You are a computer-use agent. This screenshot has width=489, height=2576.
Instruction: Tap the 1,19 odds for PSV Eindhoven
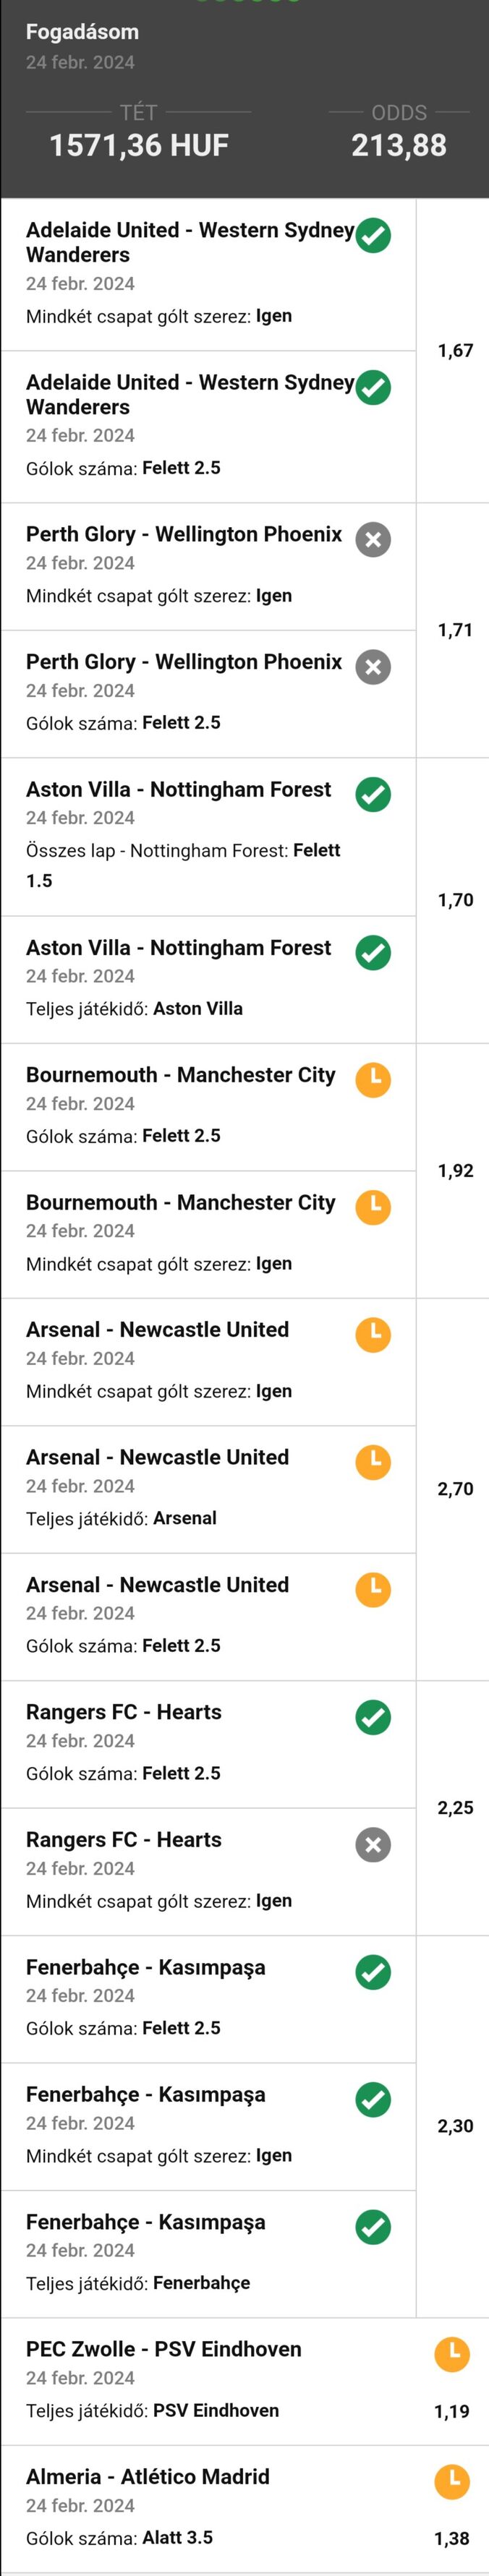click(451, 2412)
